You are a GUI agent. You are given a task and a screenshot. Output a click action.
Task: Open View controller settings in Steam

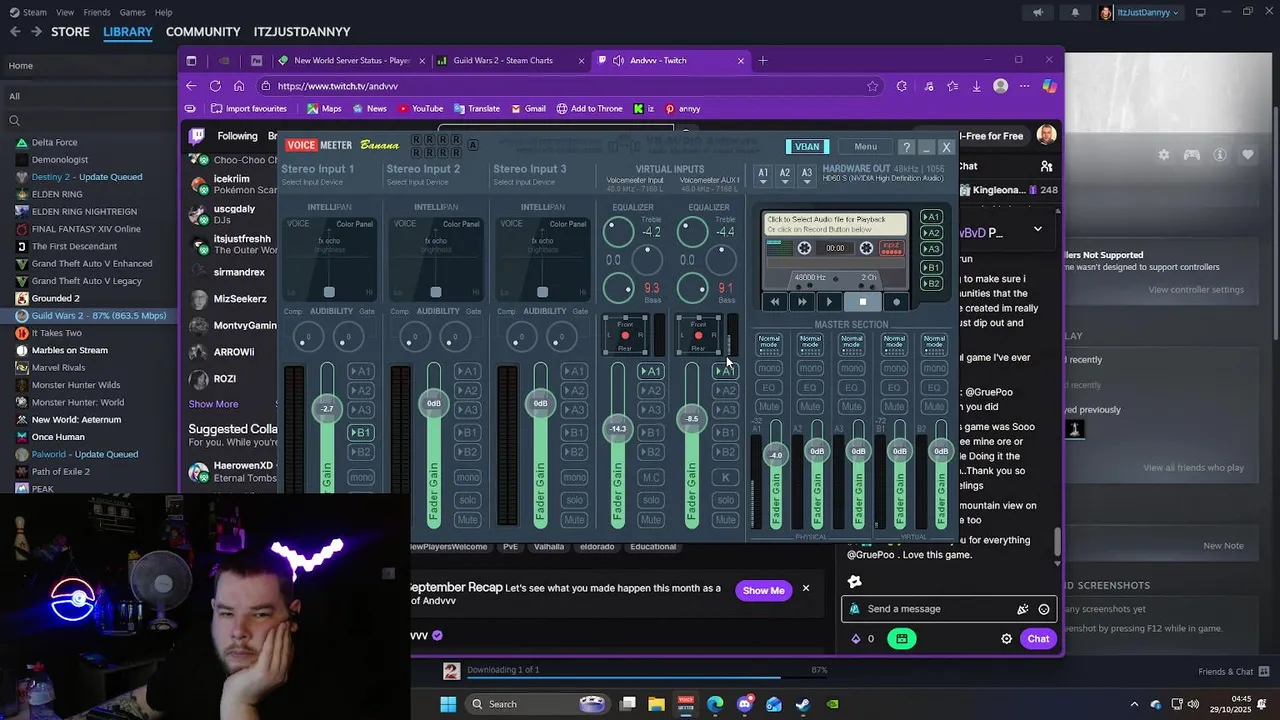1196,290
